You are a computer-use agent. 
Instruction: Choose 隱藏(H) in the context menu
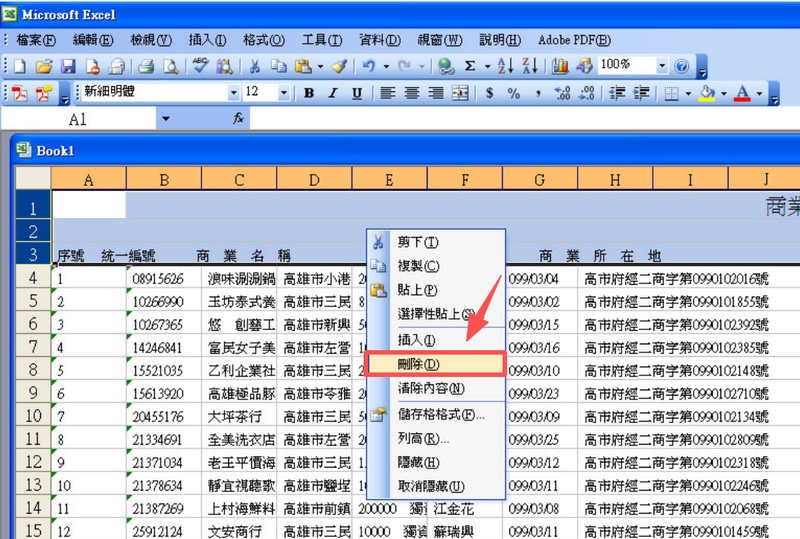[x=436, y=462]
